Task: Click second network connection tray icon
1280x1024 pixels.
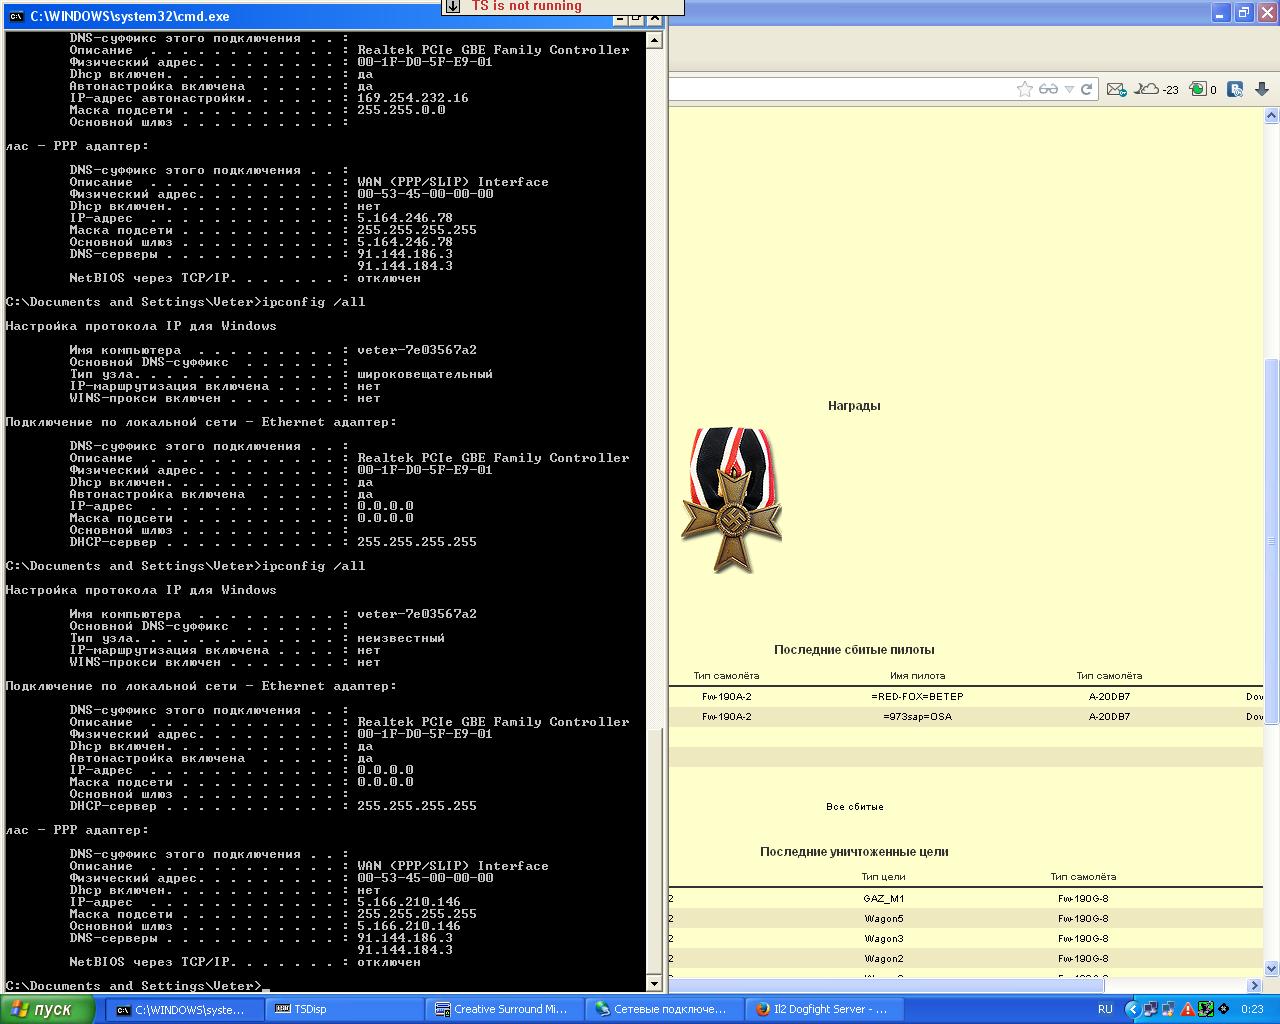Action: (1168, 1010)
